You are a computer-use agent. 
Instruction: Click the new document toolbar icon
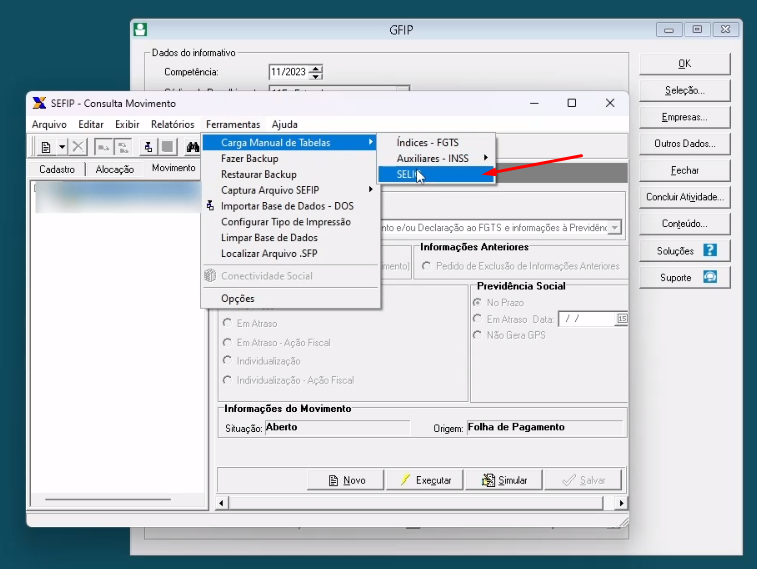[46, 147]
